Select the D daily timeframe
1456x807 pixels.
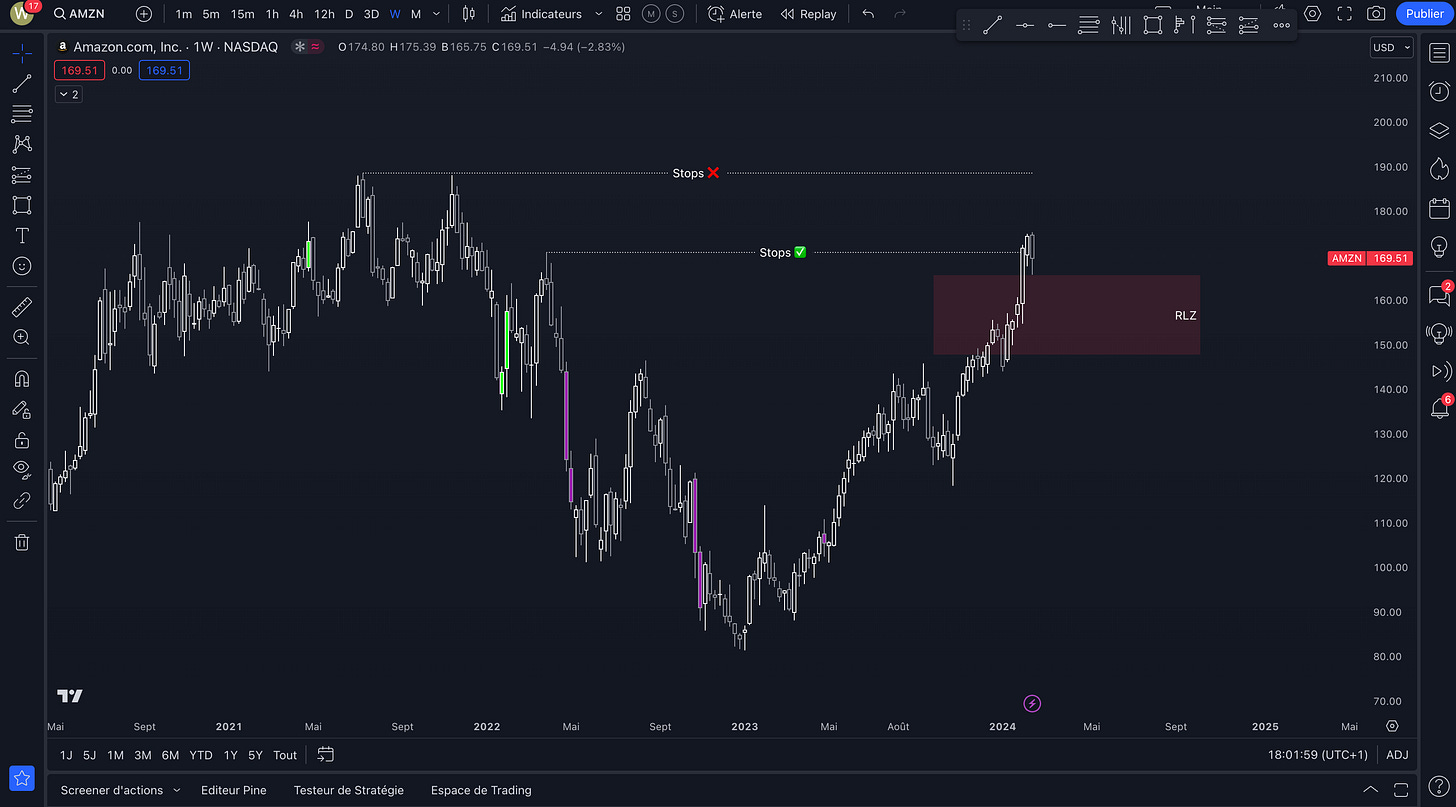click(x=349, y=14)
